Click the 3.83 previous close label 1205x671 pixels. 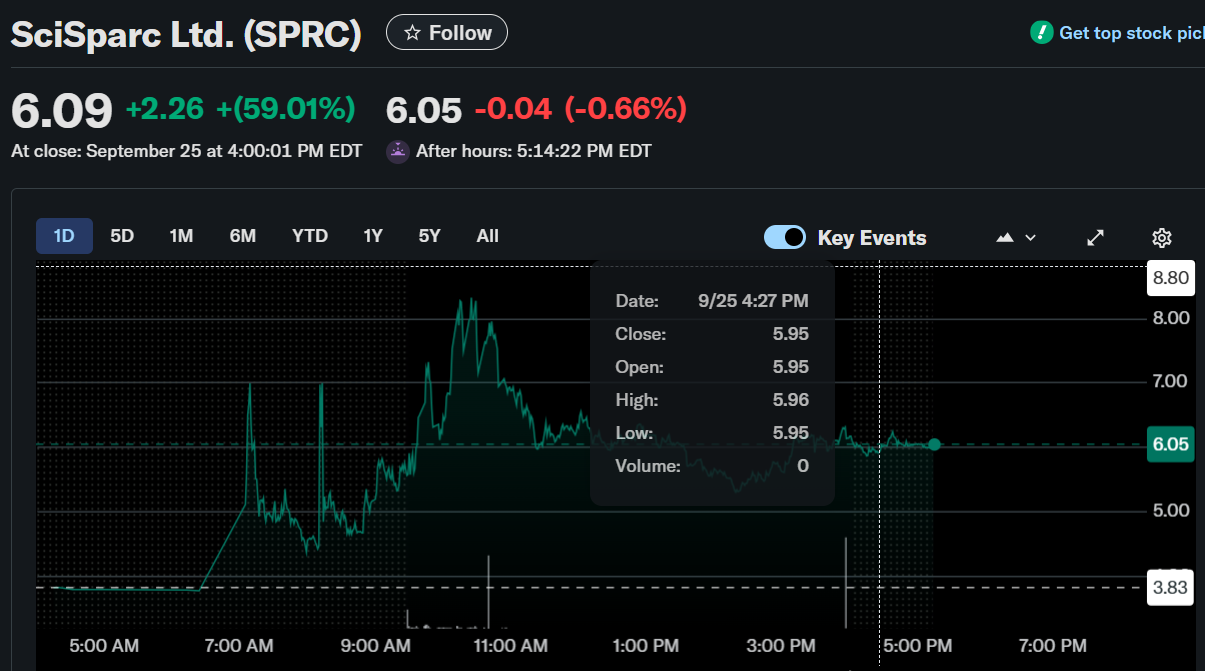click(x=1171, y=587)
